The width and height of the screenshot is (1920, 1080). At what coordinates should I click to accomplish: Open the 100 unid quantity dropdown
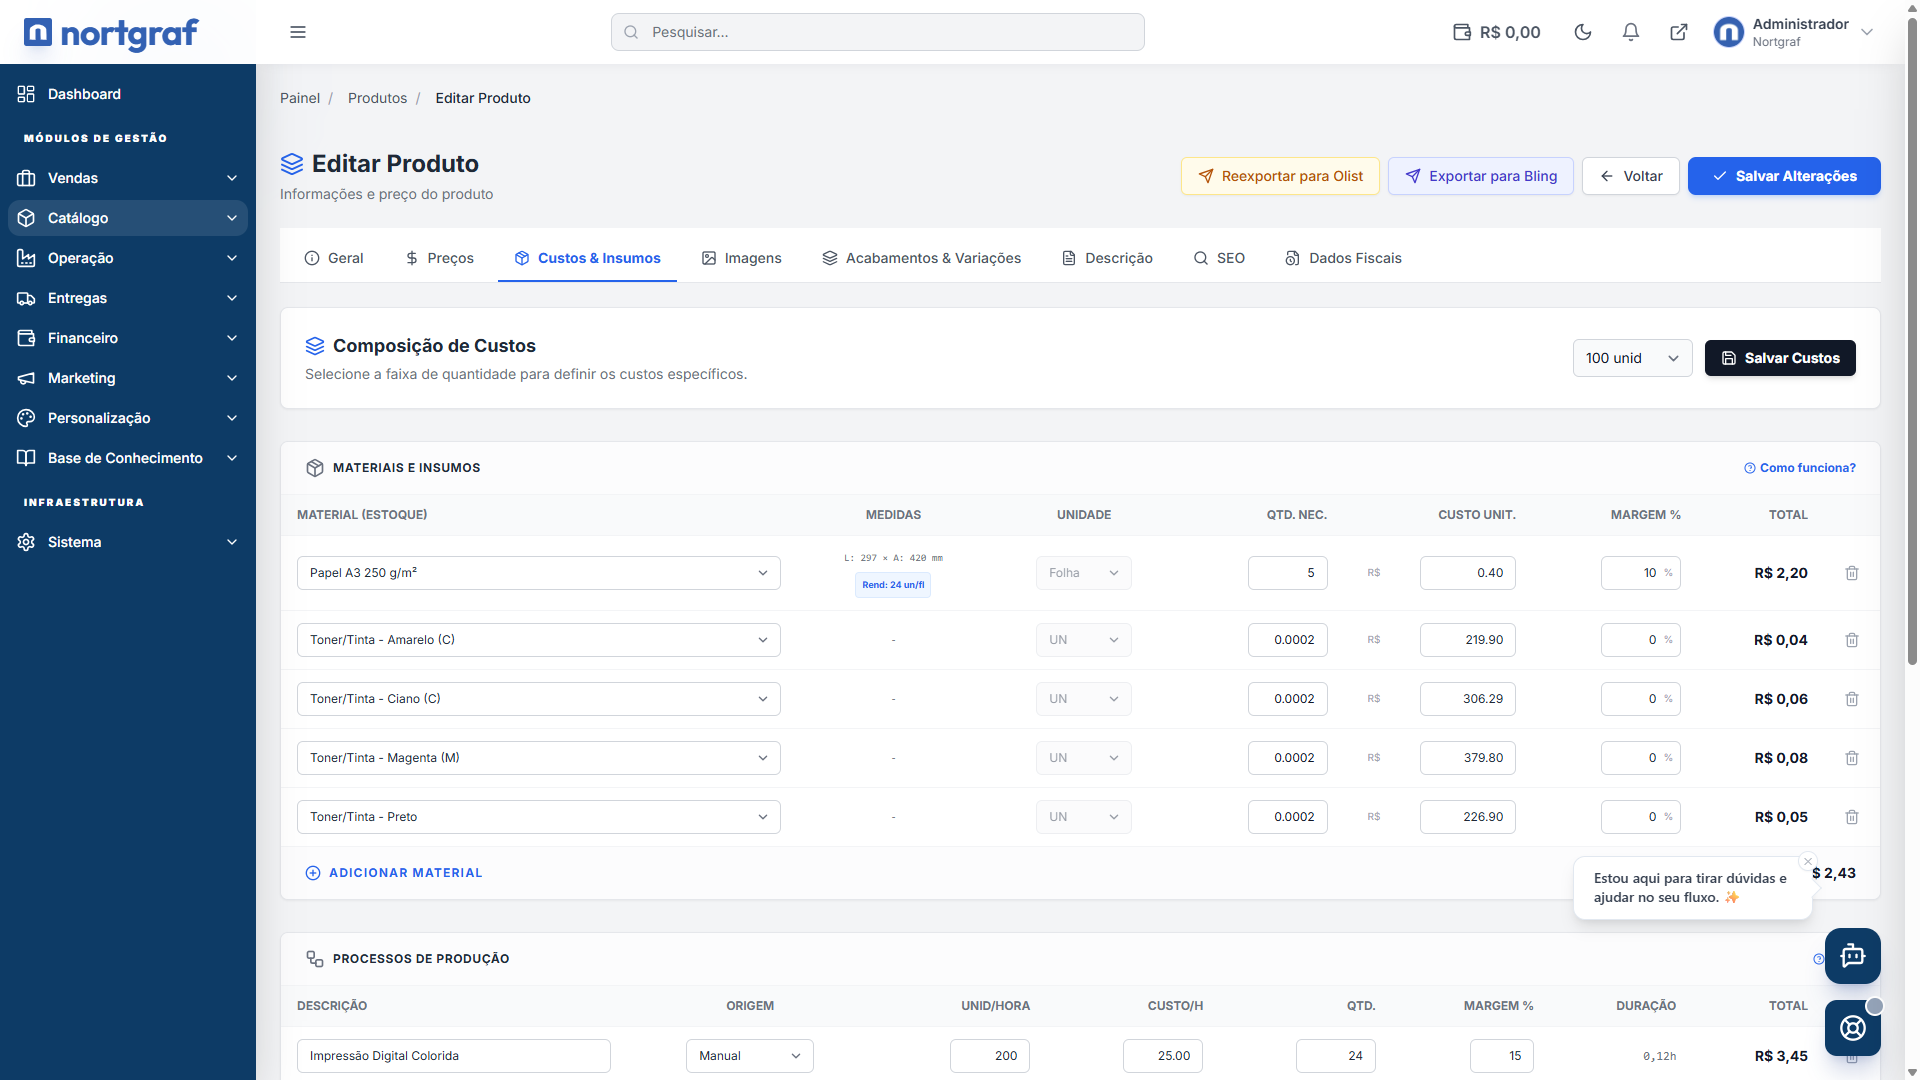[x=1632, y=358]
